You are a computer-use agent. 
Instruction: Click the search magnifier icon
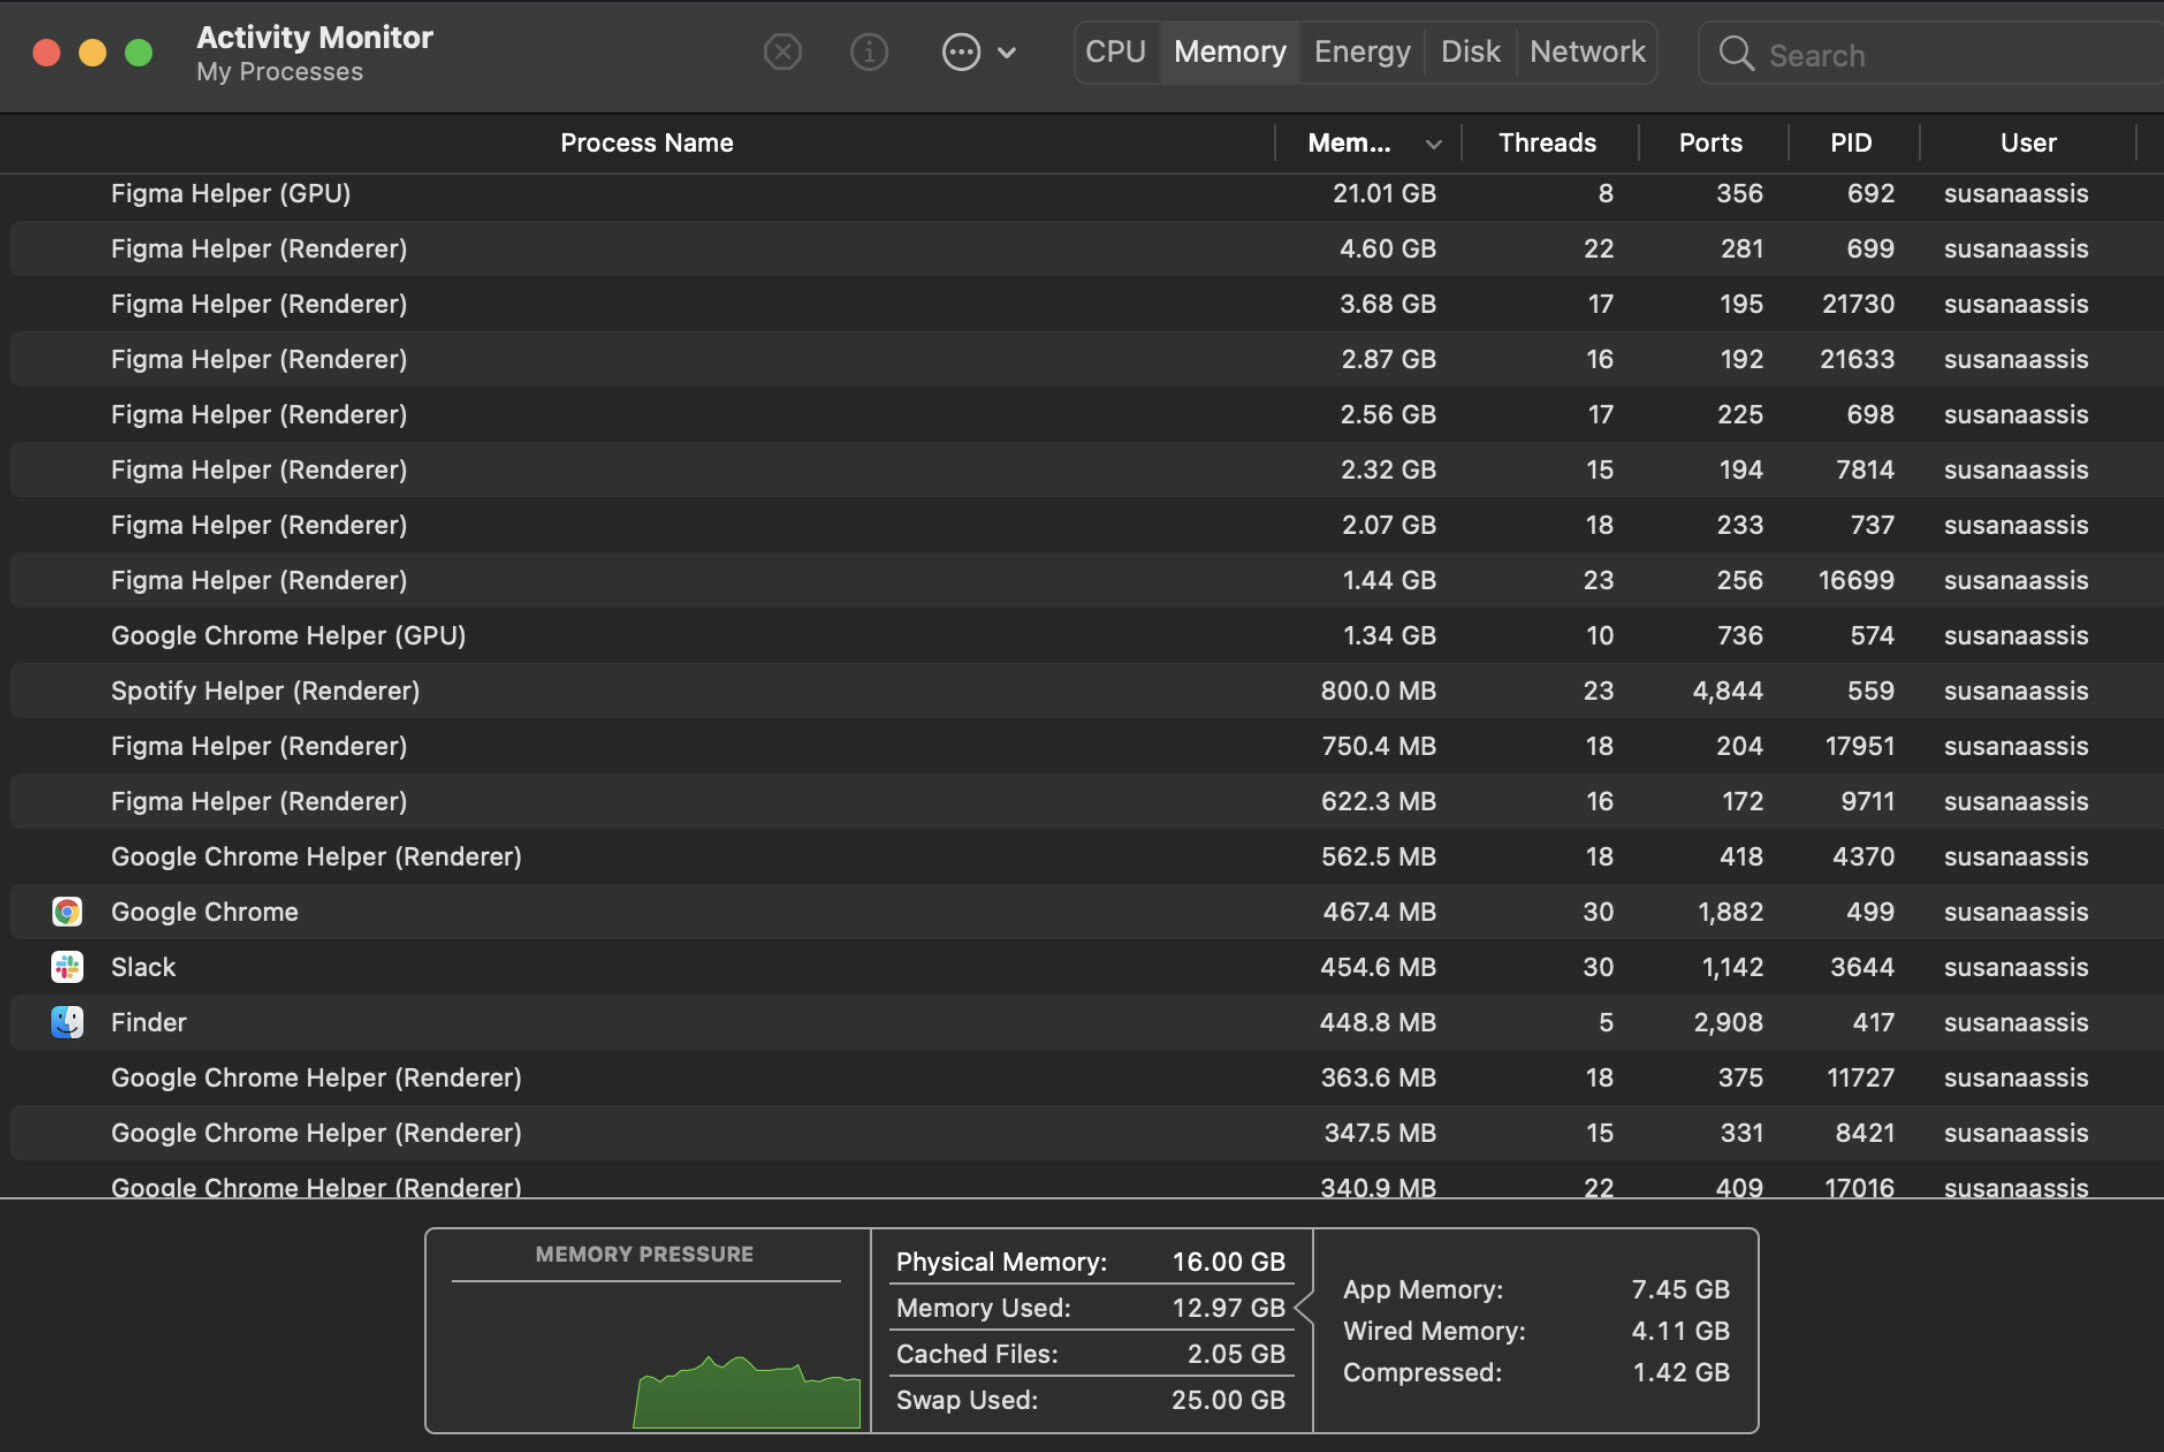click(1736, 54)
